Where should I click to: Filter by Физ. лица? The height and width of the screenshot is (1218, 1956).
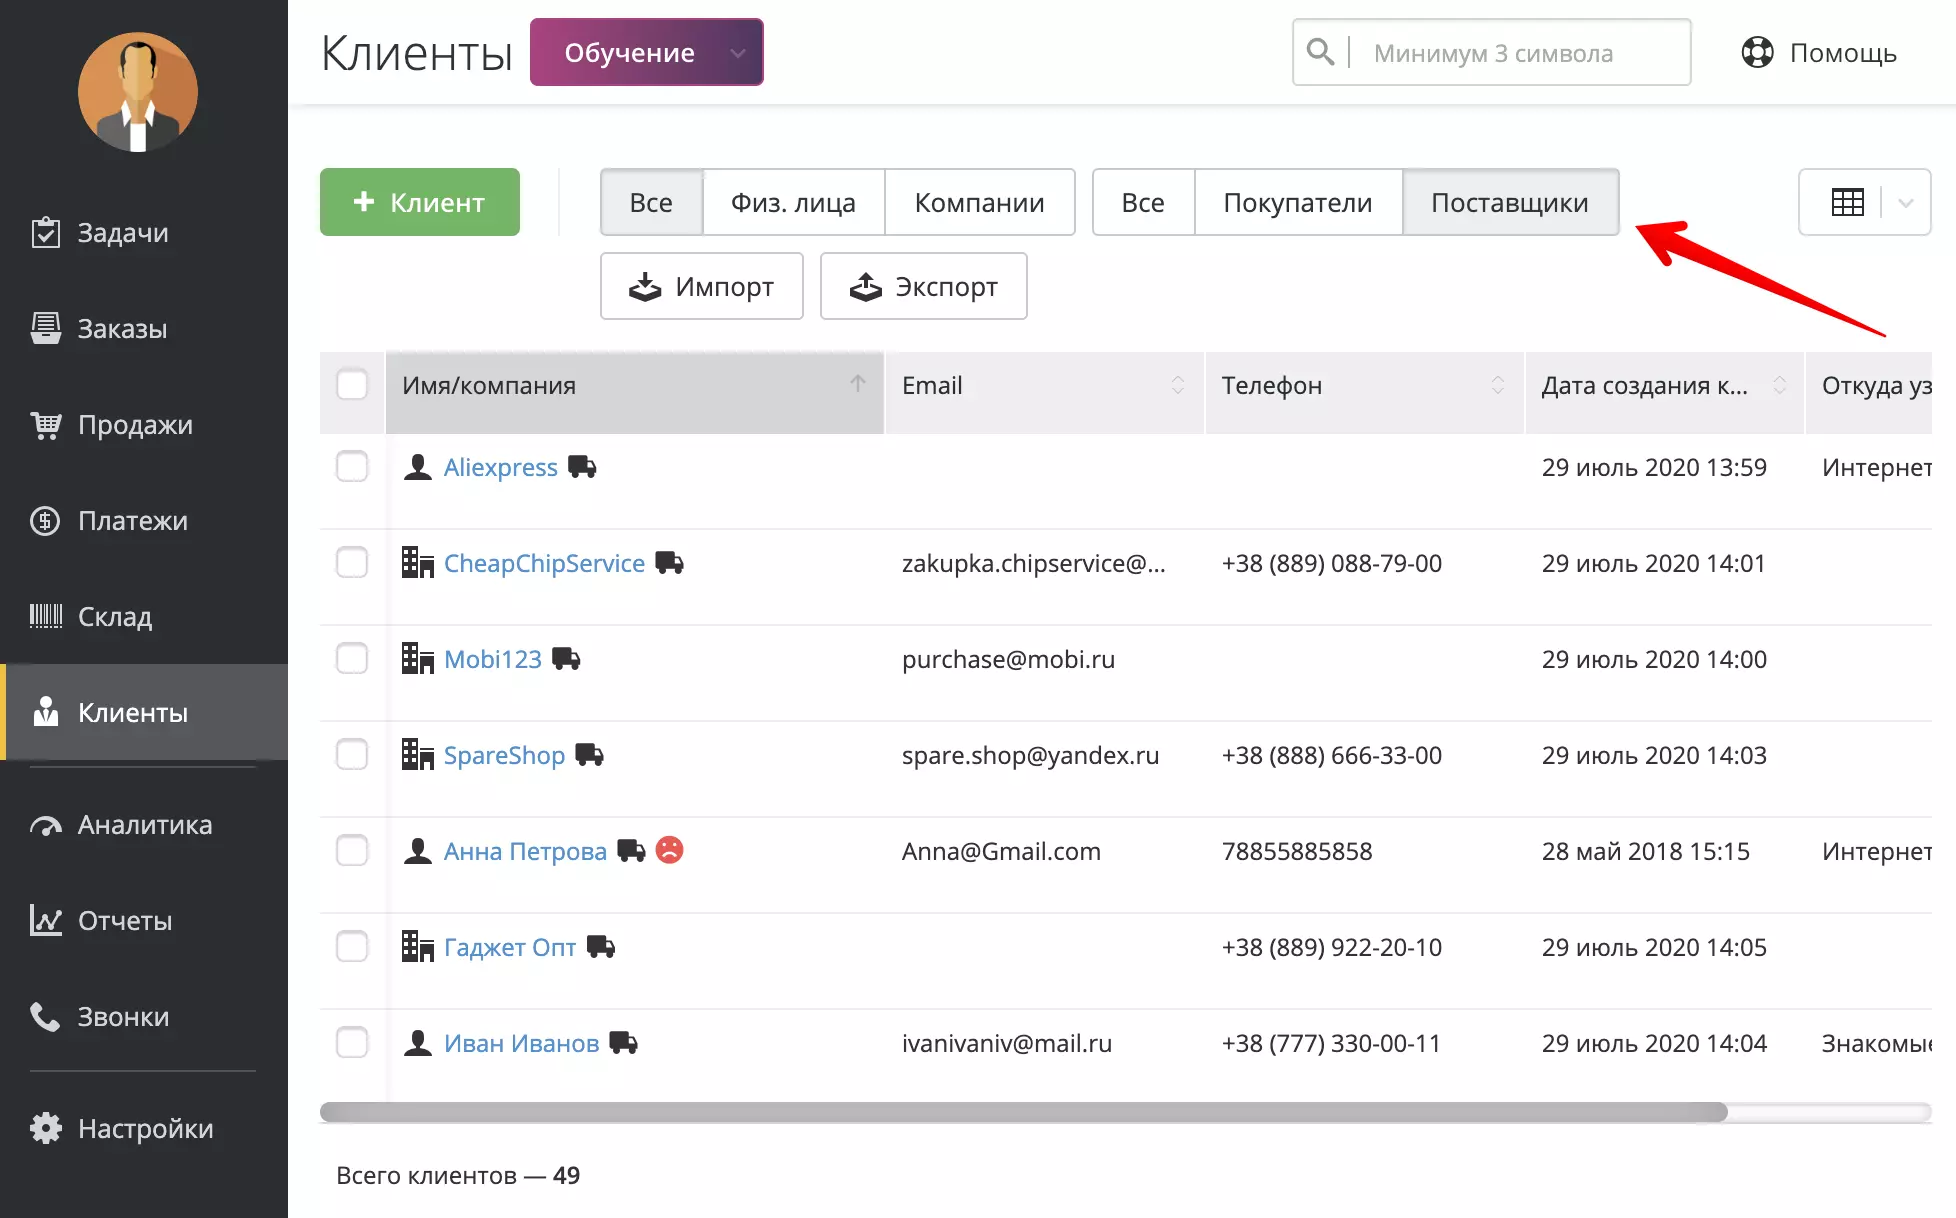click(x=793, y=202)
